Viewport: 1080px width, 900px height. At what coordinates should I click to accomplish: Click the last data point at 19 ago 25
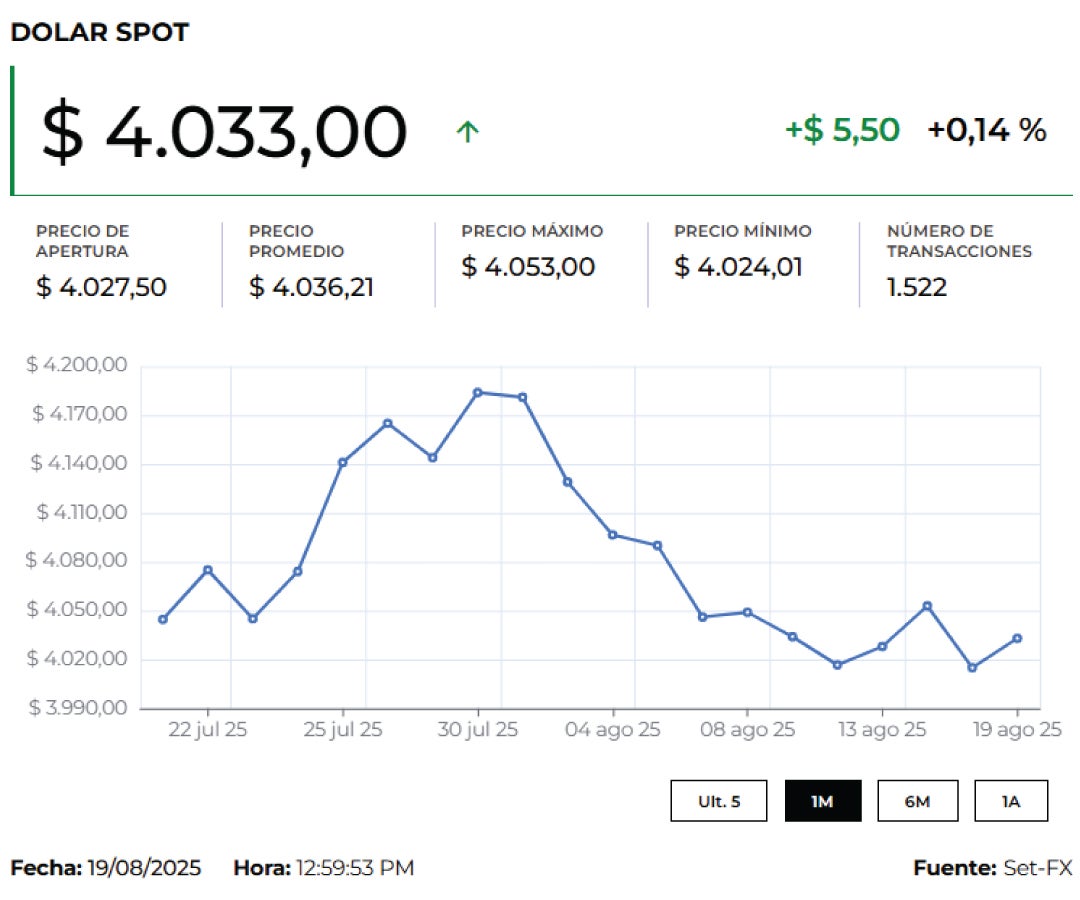point(1017,638)
